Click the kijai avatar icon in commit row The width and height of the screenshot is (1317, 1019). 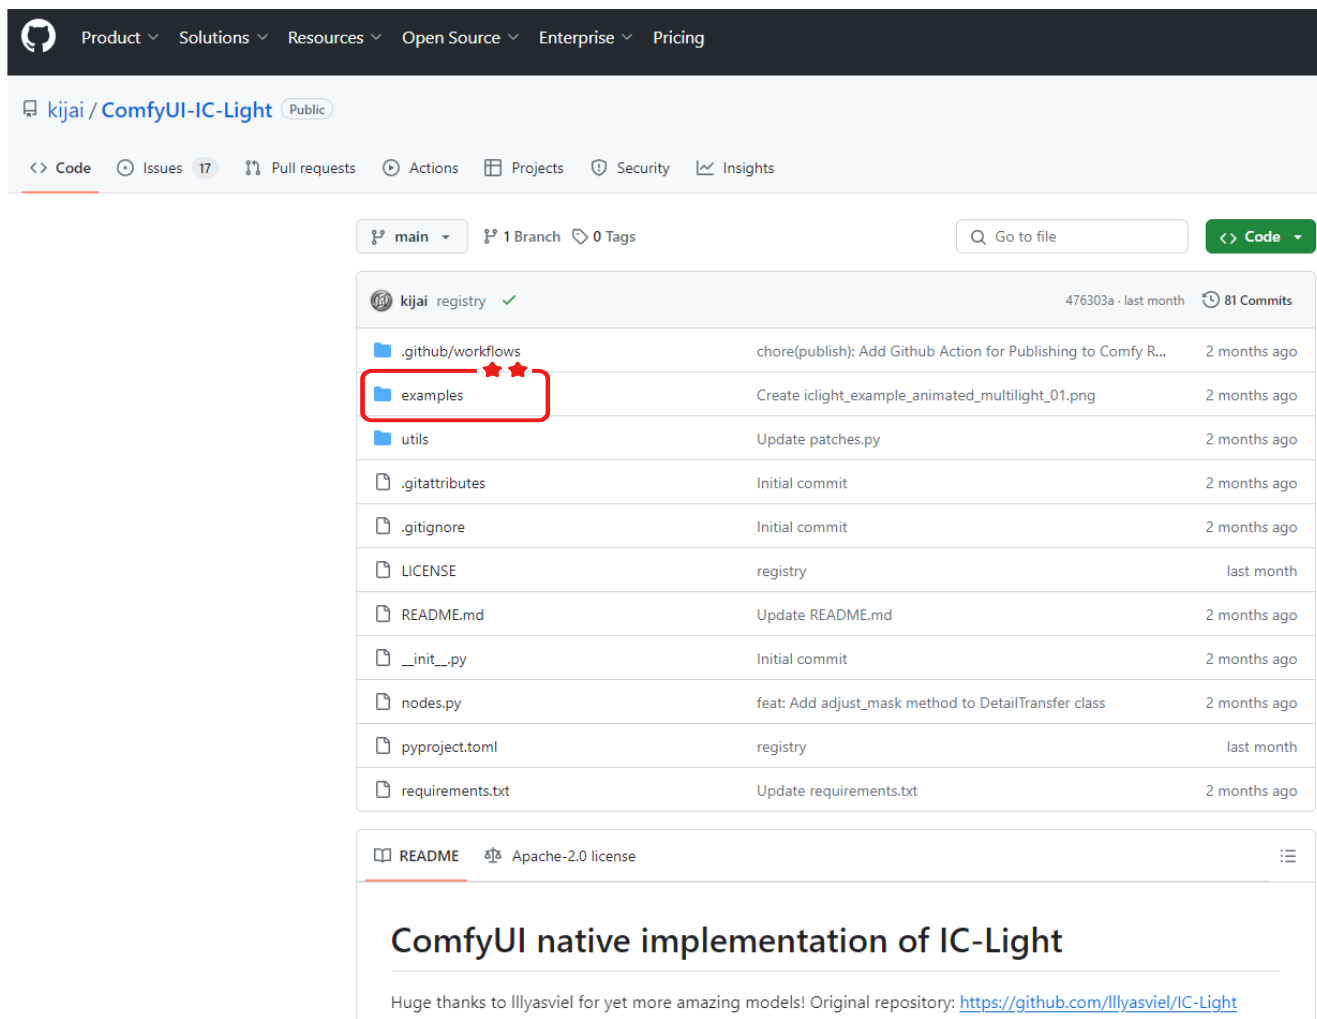tap(381, 301)
